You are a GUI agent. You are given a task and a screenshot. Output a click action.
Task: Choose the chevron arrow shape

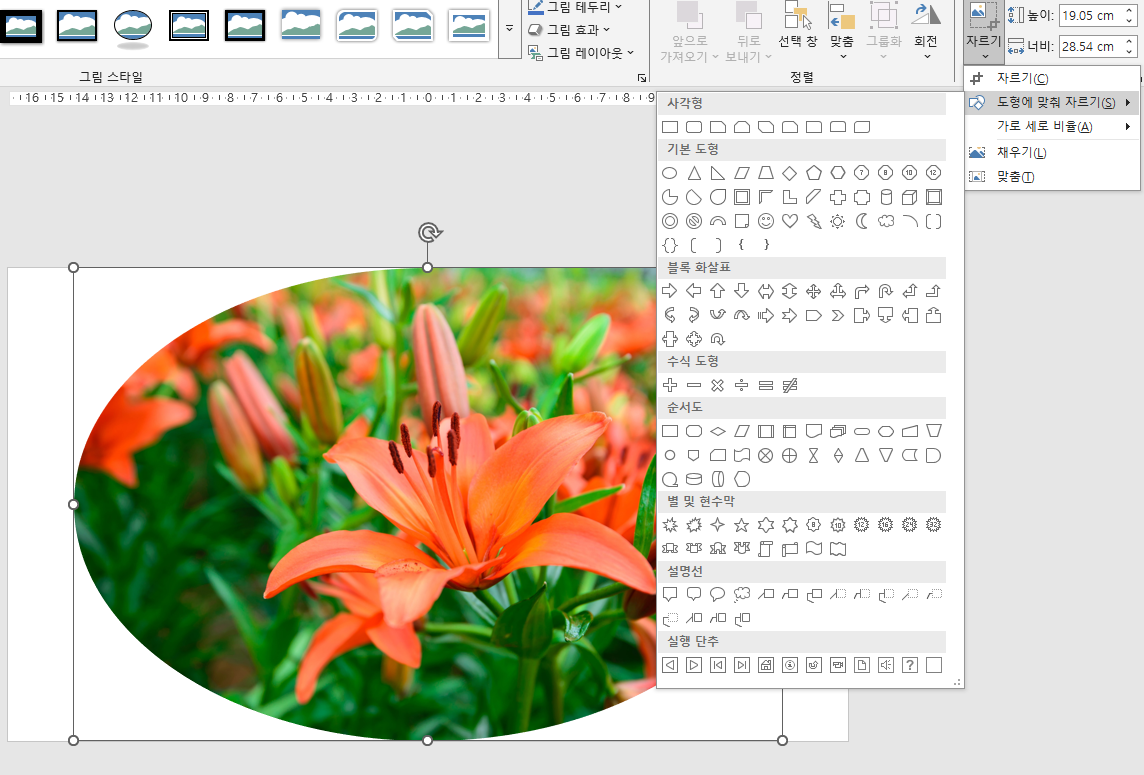coord(838,315)
